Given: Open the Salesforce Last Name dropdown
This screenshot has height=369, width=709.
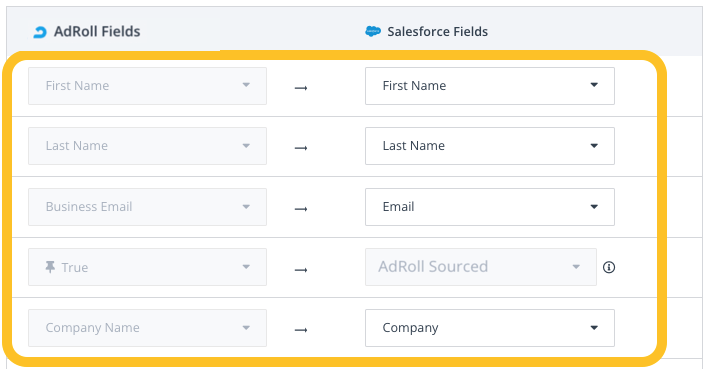Looking at the screenshot, I should click(x=490, y=146).
